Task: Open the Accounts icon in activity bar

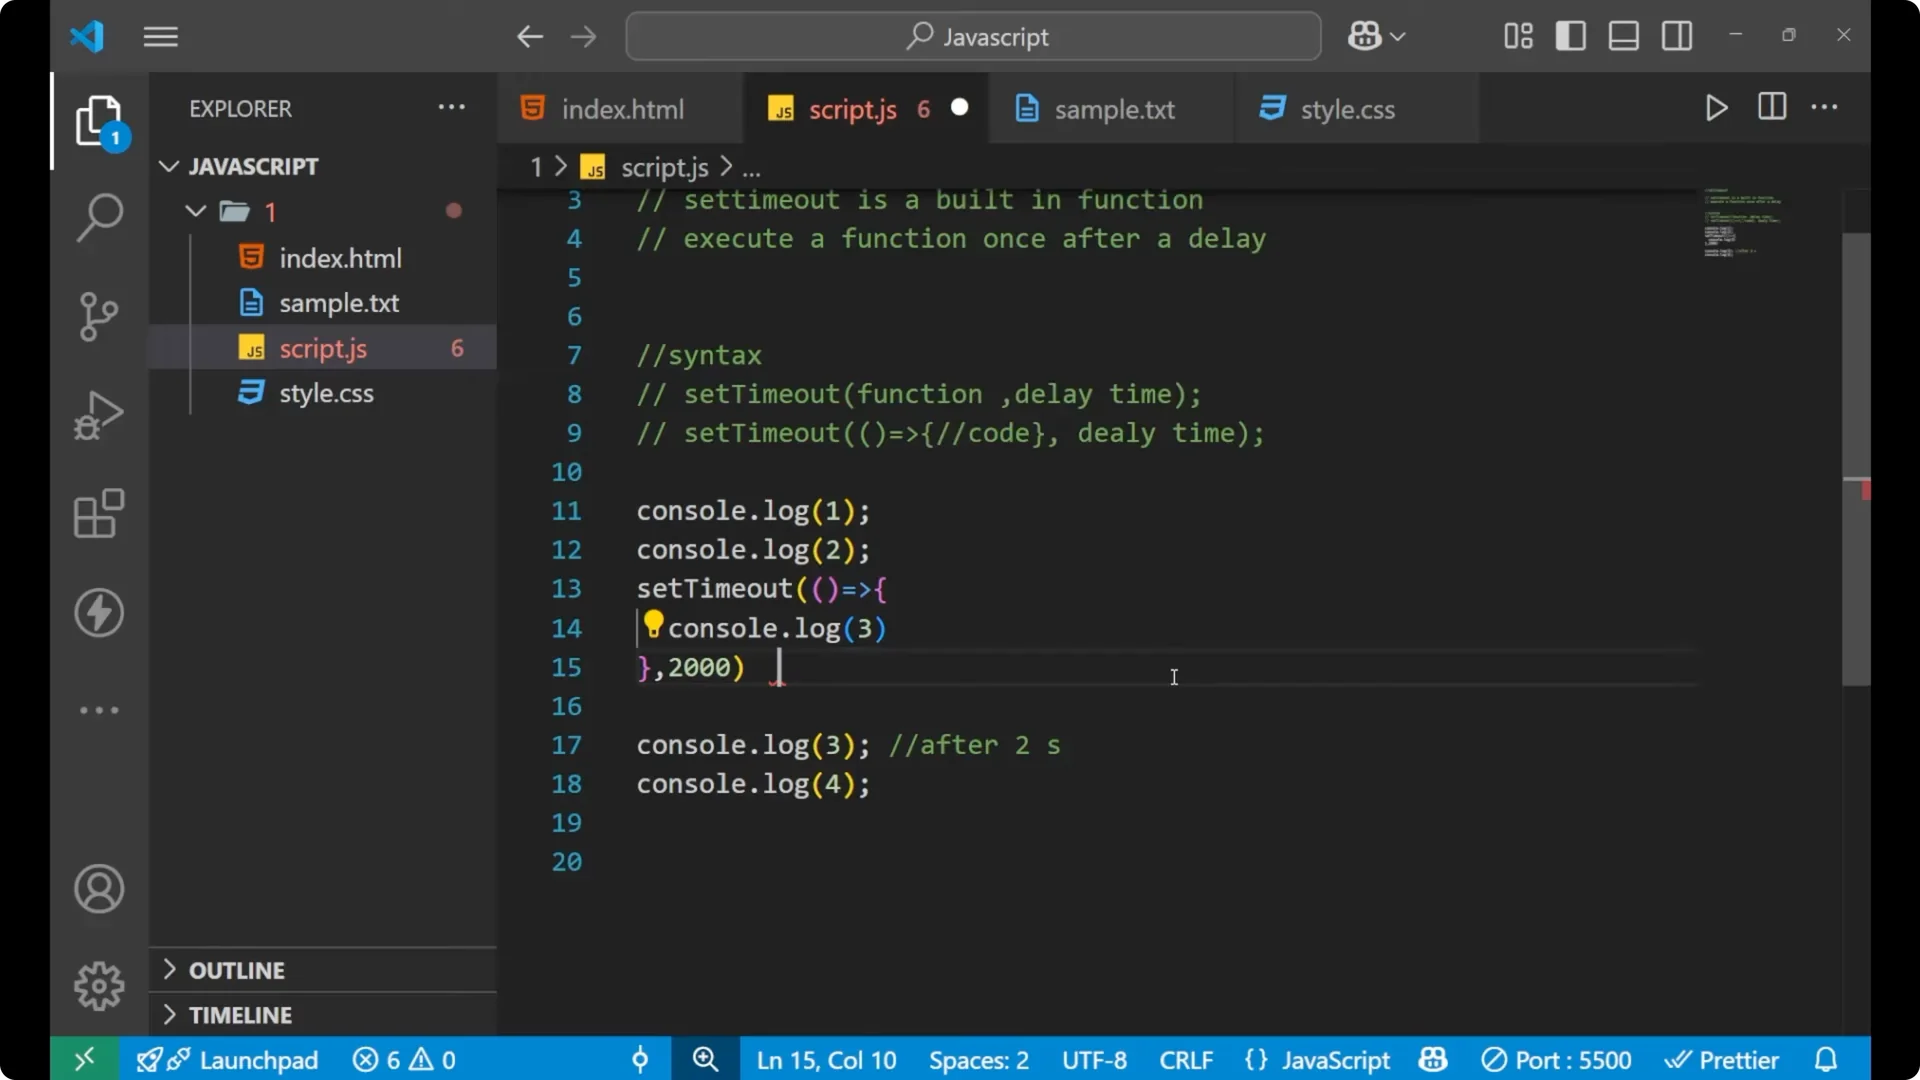Action: pos(98,889)
